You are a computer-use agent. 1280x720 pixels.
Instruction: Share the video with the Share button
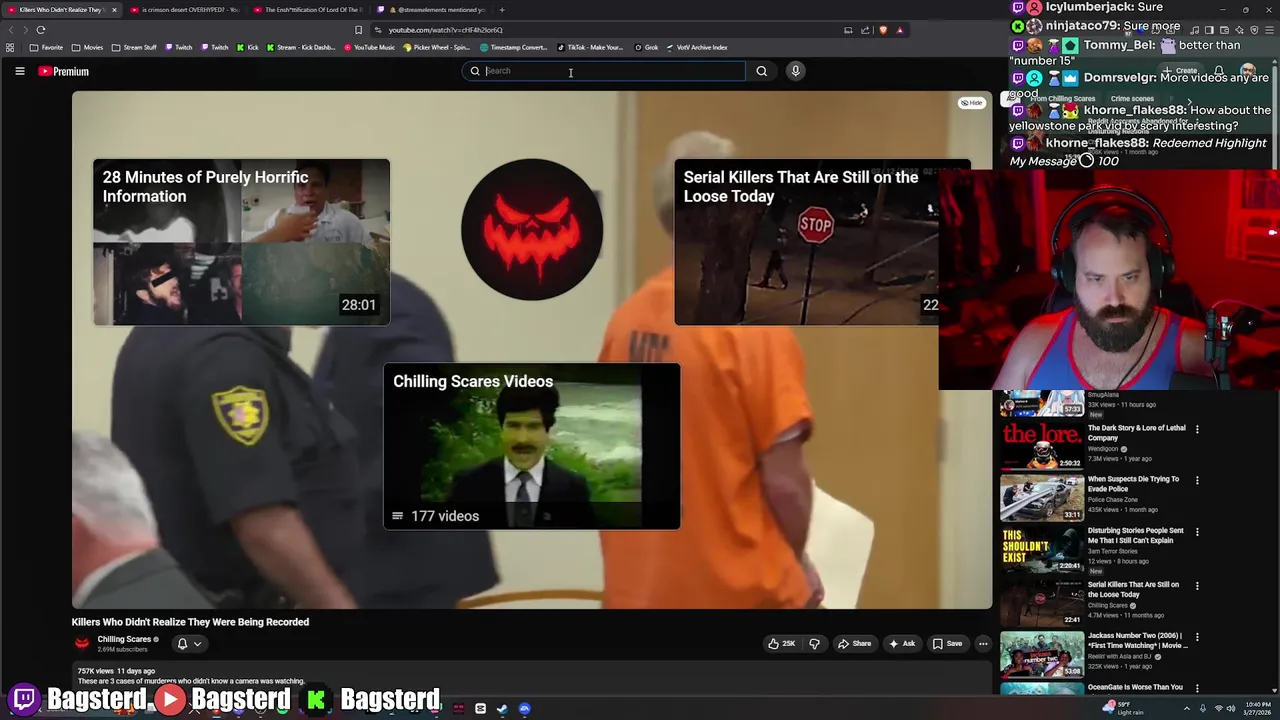point(854,644)
